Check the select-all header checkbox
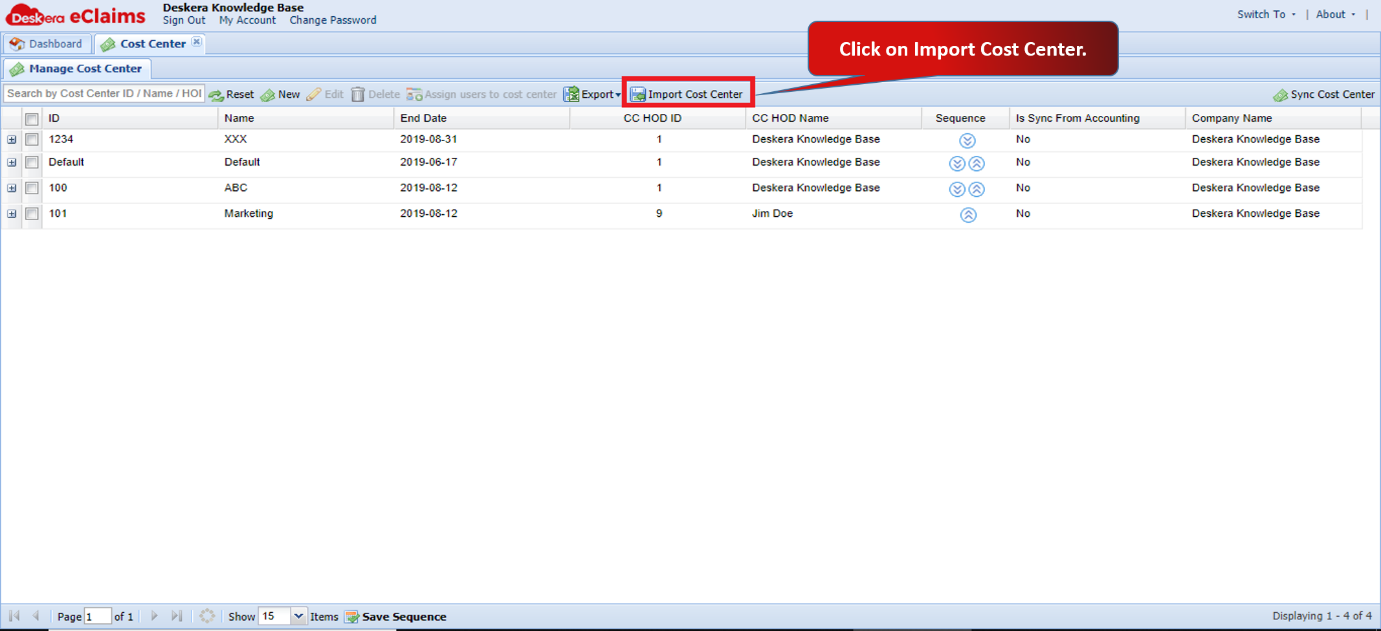Viewport: 1381px width, 631px height. (x=32, y=119)
